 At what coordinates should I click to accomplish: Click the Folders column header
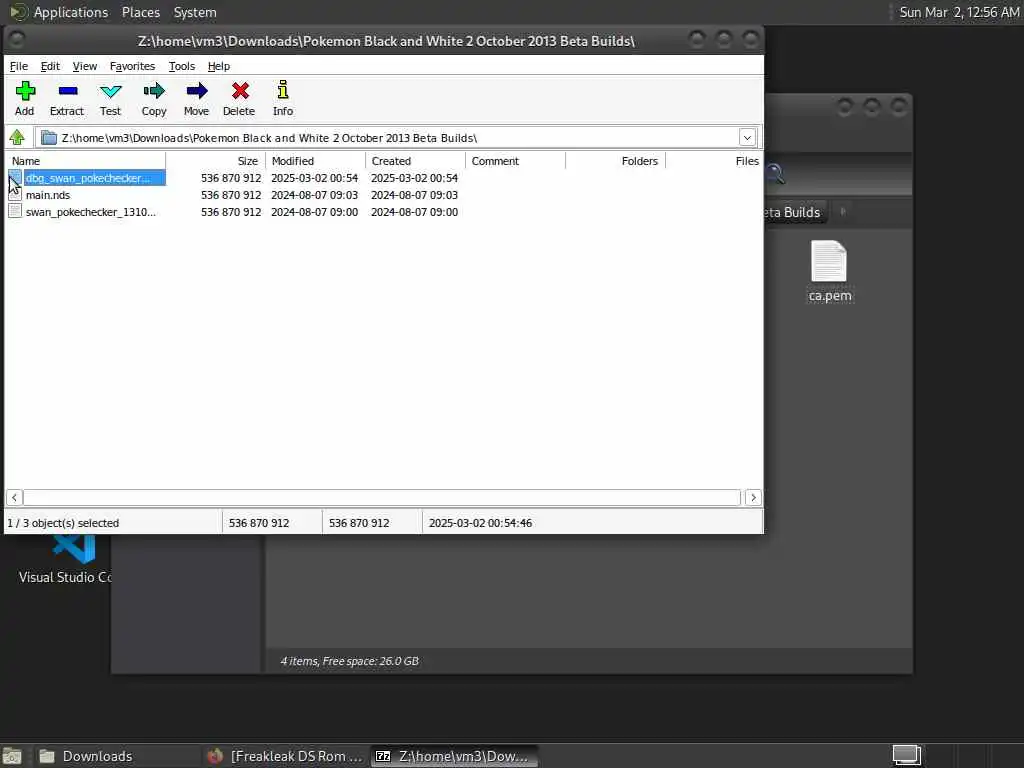pyautogui.click(x=615, y=161)
